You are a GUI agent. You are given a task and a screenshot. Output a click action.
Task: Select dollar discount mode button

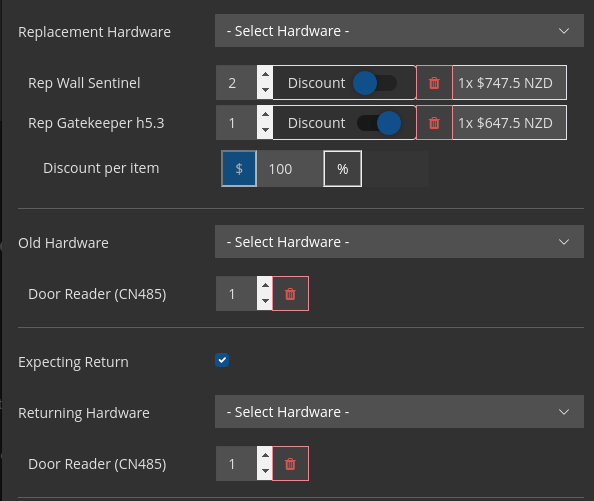pos(239,169)
